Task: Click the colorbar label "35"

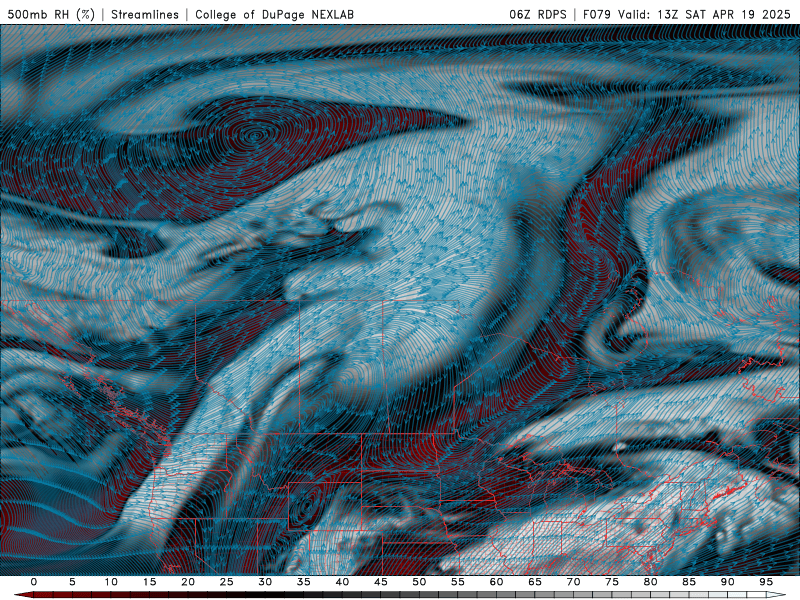Action: (x=304, y=582)
